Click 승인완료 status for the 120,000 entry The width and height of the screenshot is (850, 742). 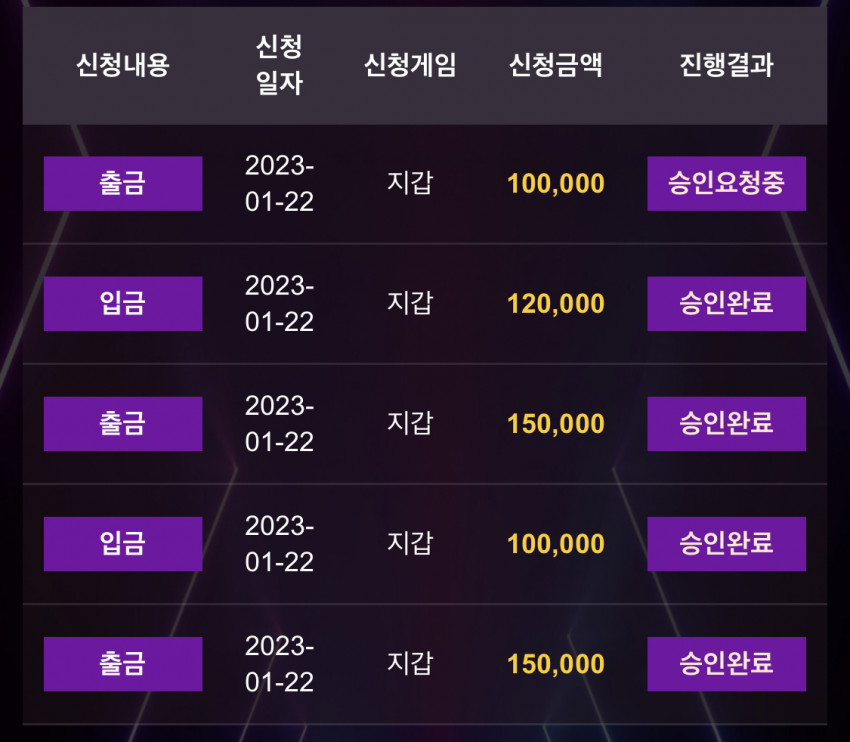click(726, 304)
